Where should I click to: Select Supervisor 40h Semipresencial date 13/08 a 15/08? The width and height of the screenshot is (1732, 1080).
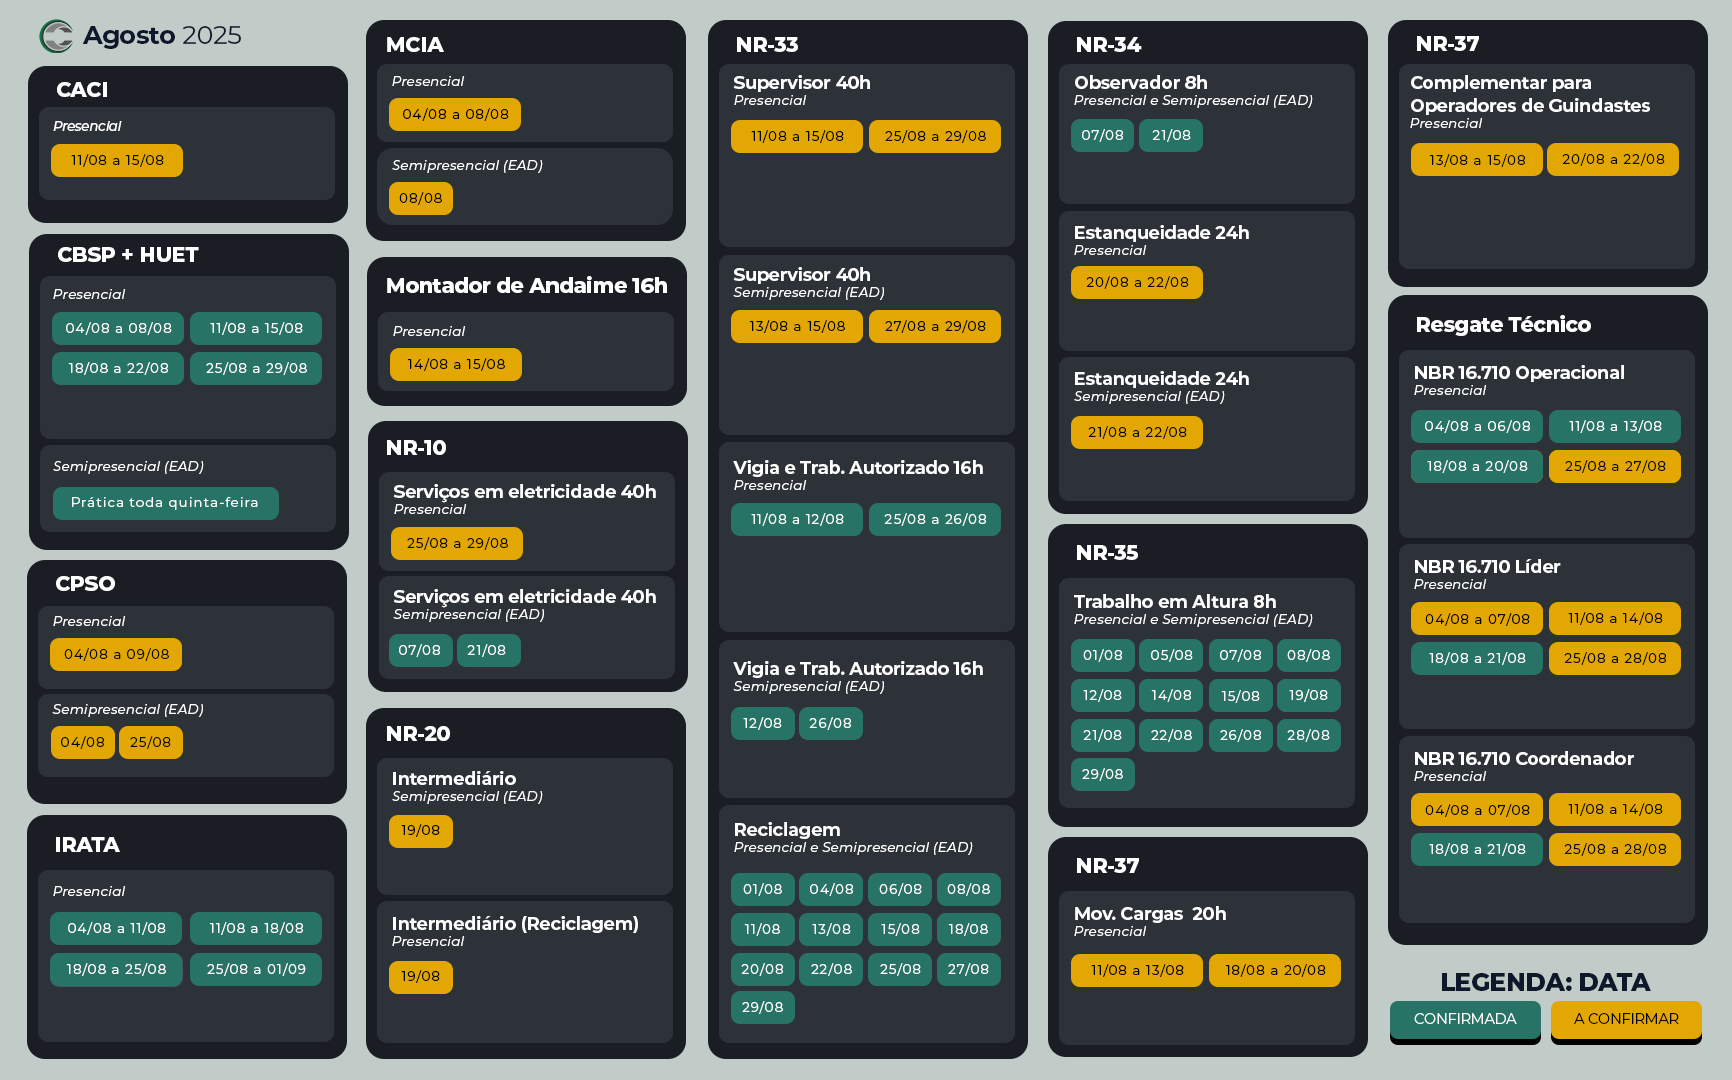(x=797, y=326)
